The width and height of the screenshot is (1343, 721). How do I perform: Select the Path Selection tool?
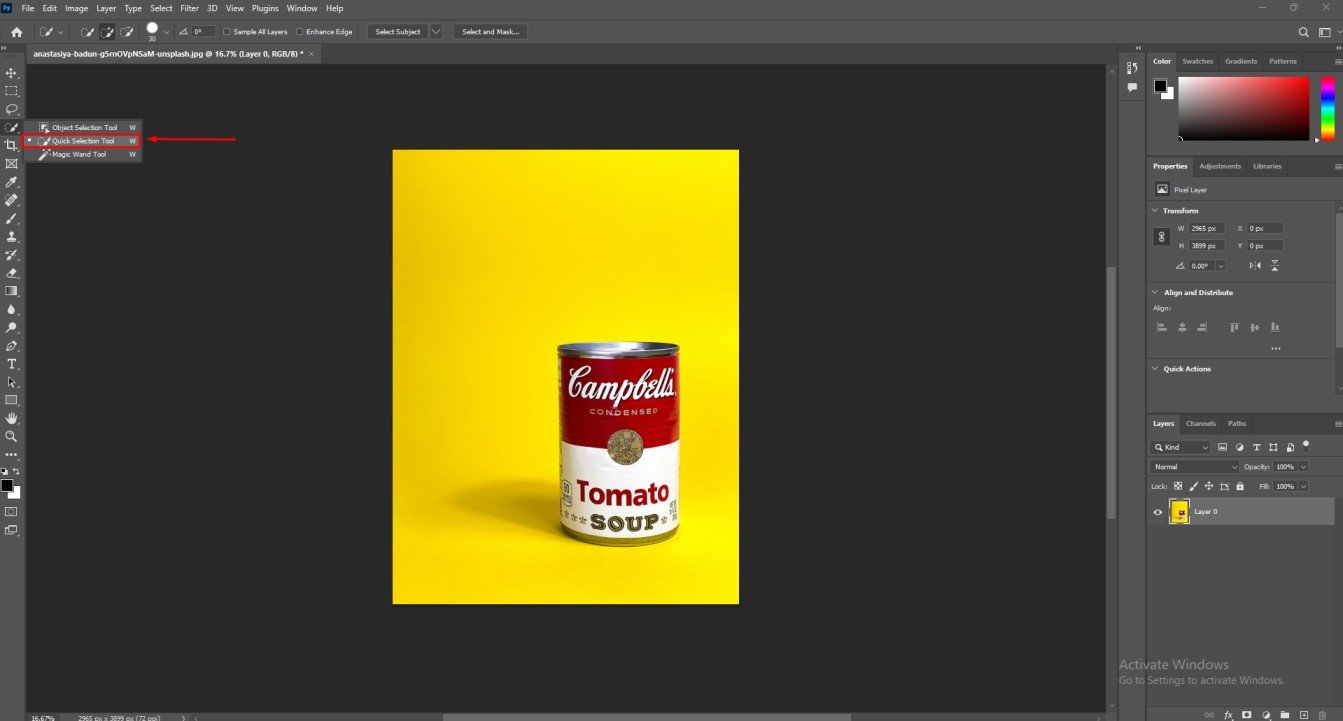(x=12, y=382)
